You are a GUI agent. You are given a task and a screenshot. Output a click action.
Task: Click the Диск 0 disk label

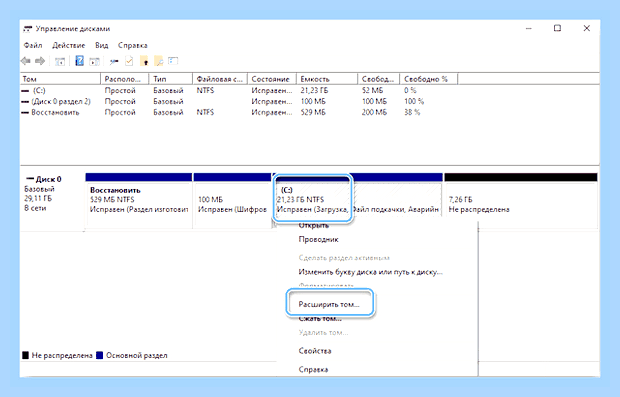pos(48,179)
